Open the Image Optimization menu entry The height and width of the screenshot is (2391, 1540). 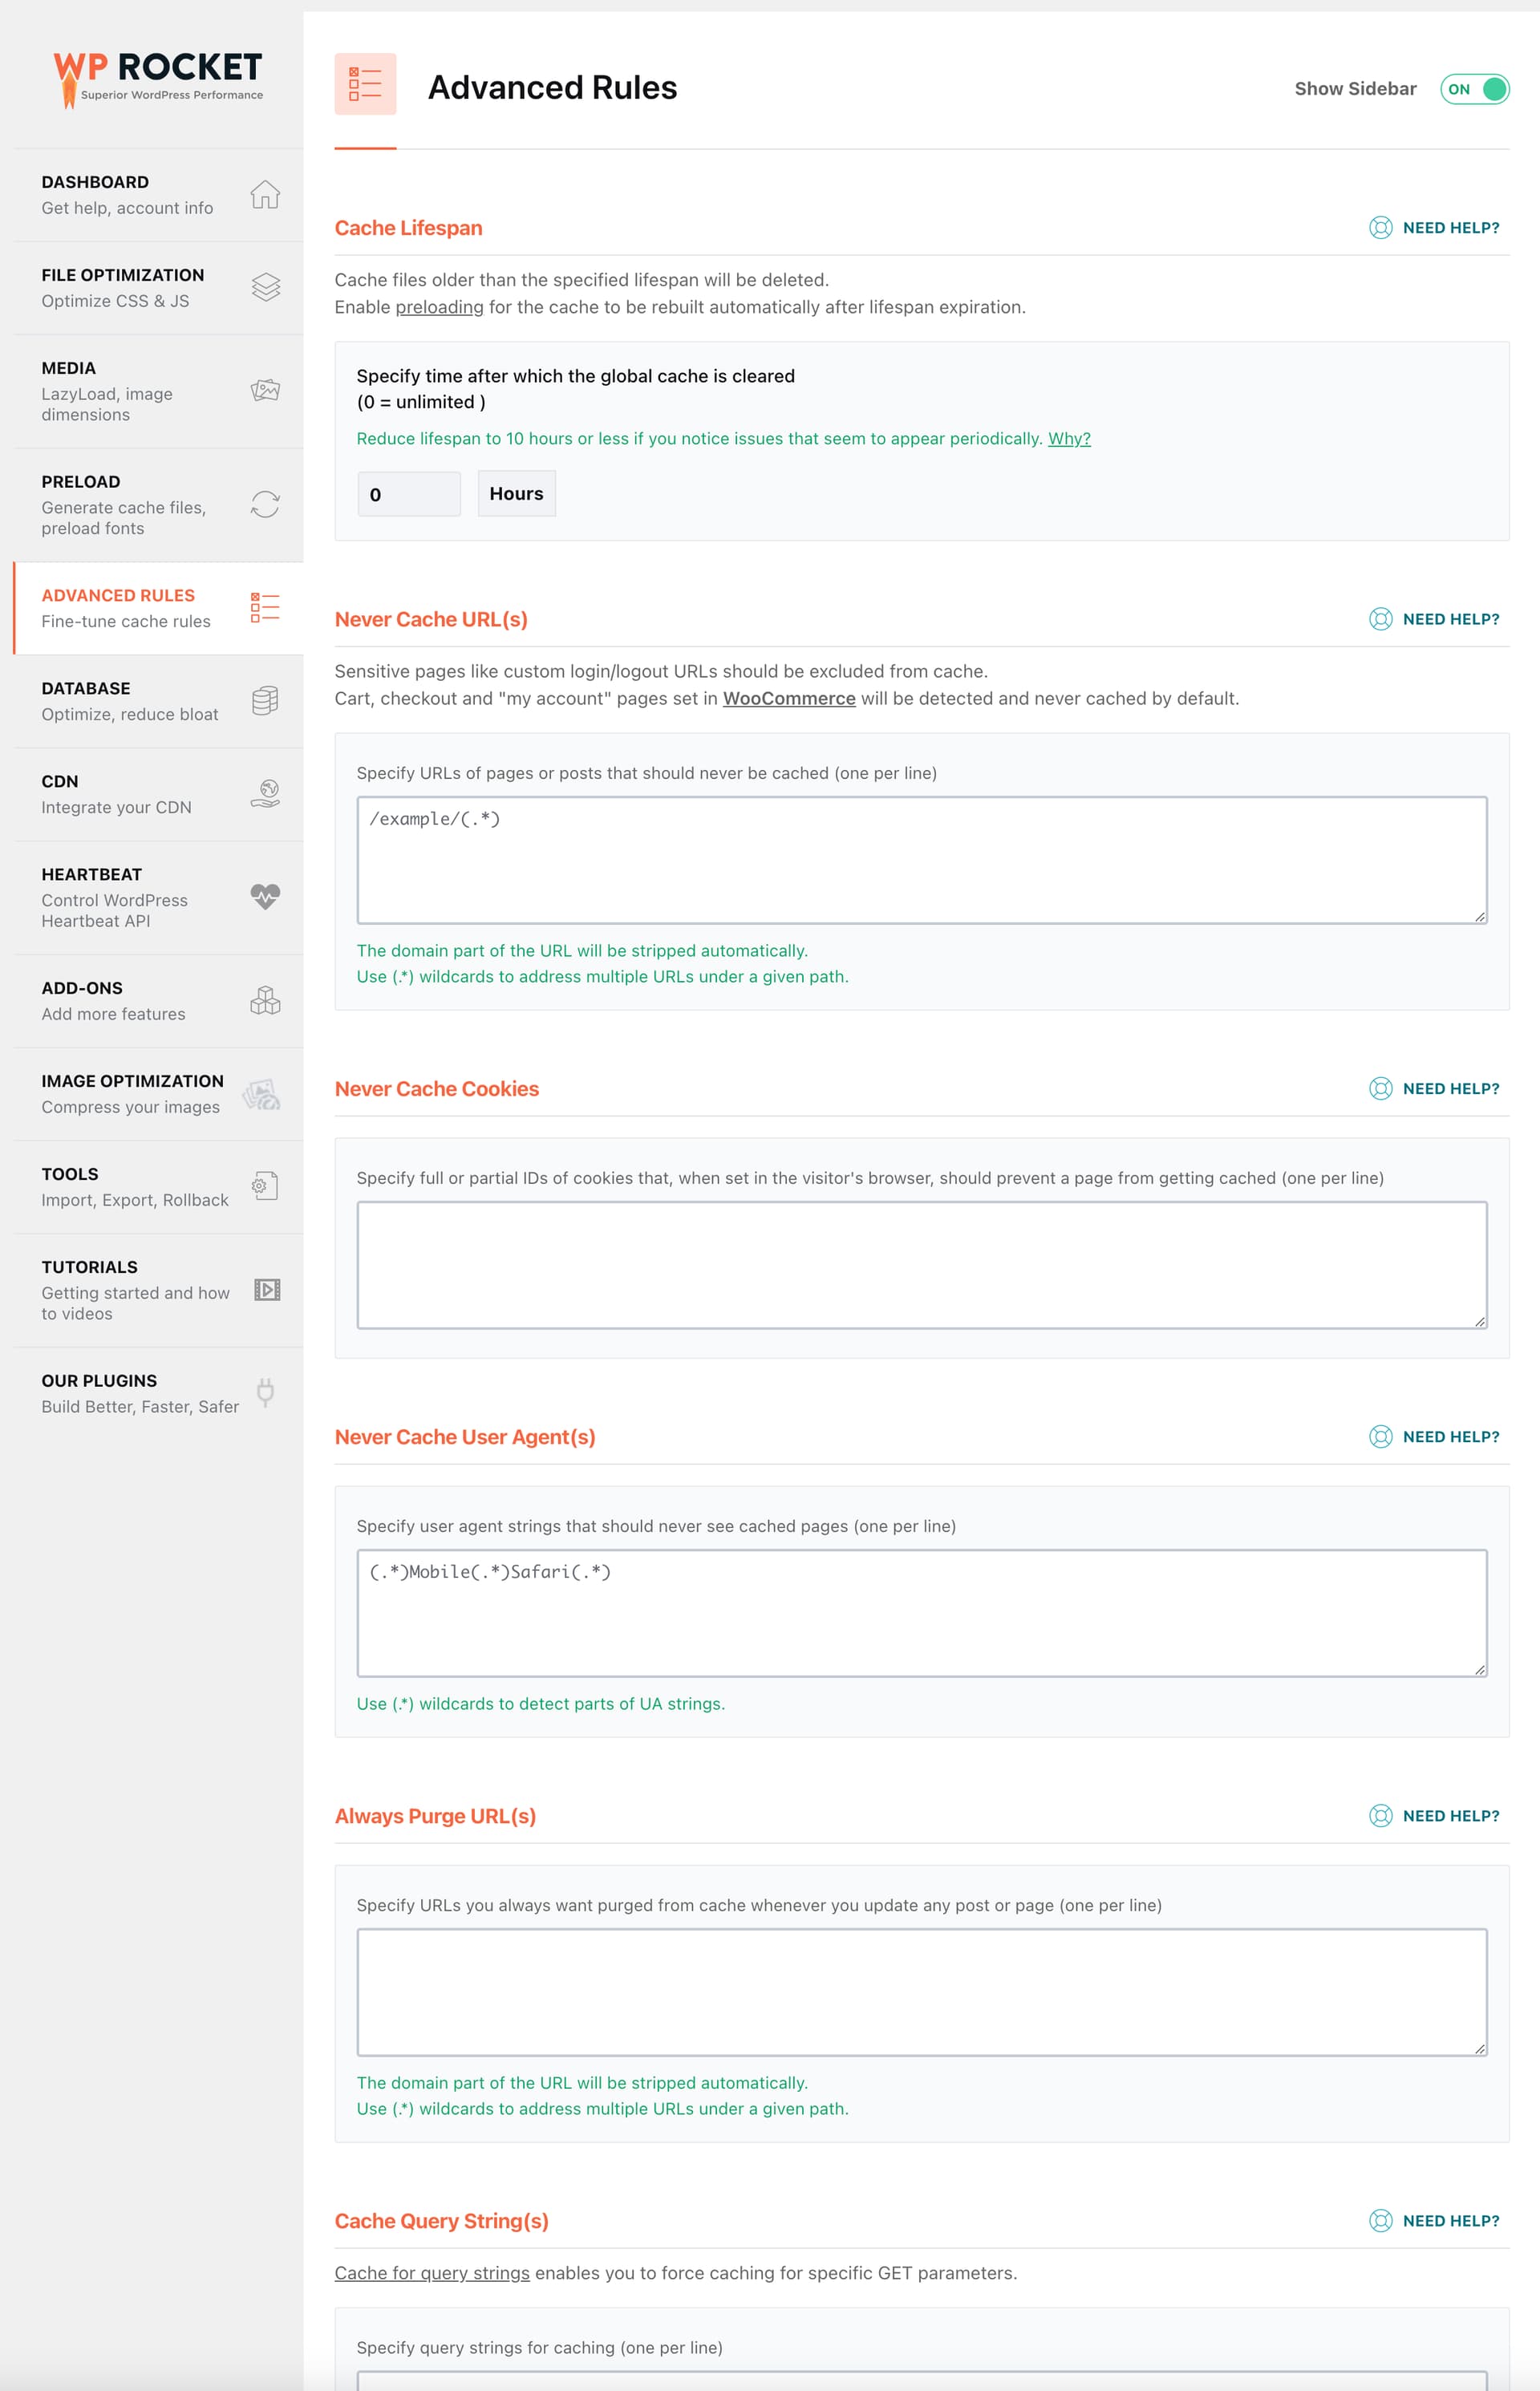pyautogui.click(x=158, y=1094)
